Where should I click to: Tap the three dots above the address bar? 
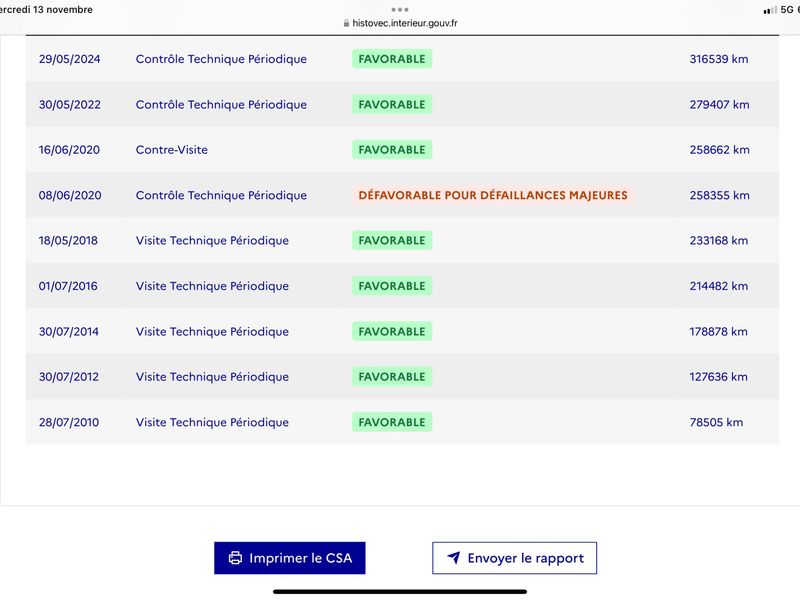399,10
